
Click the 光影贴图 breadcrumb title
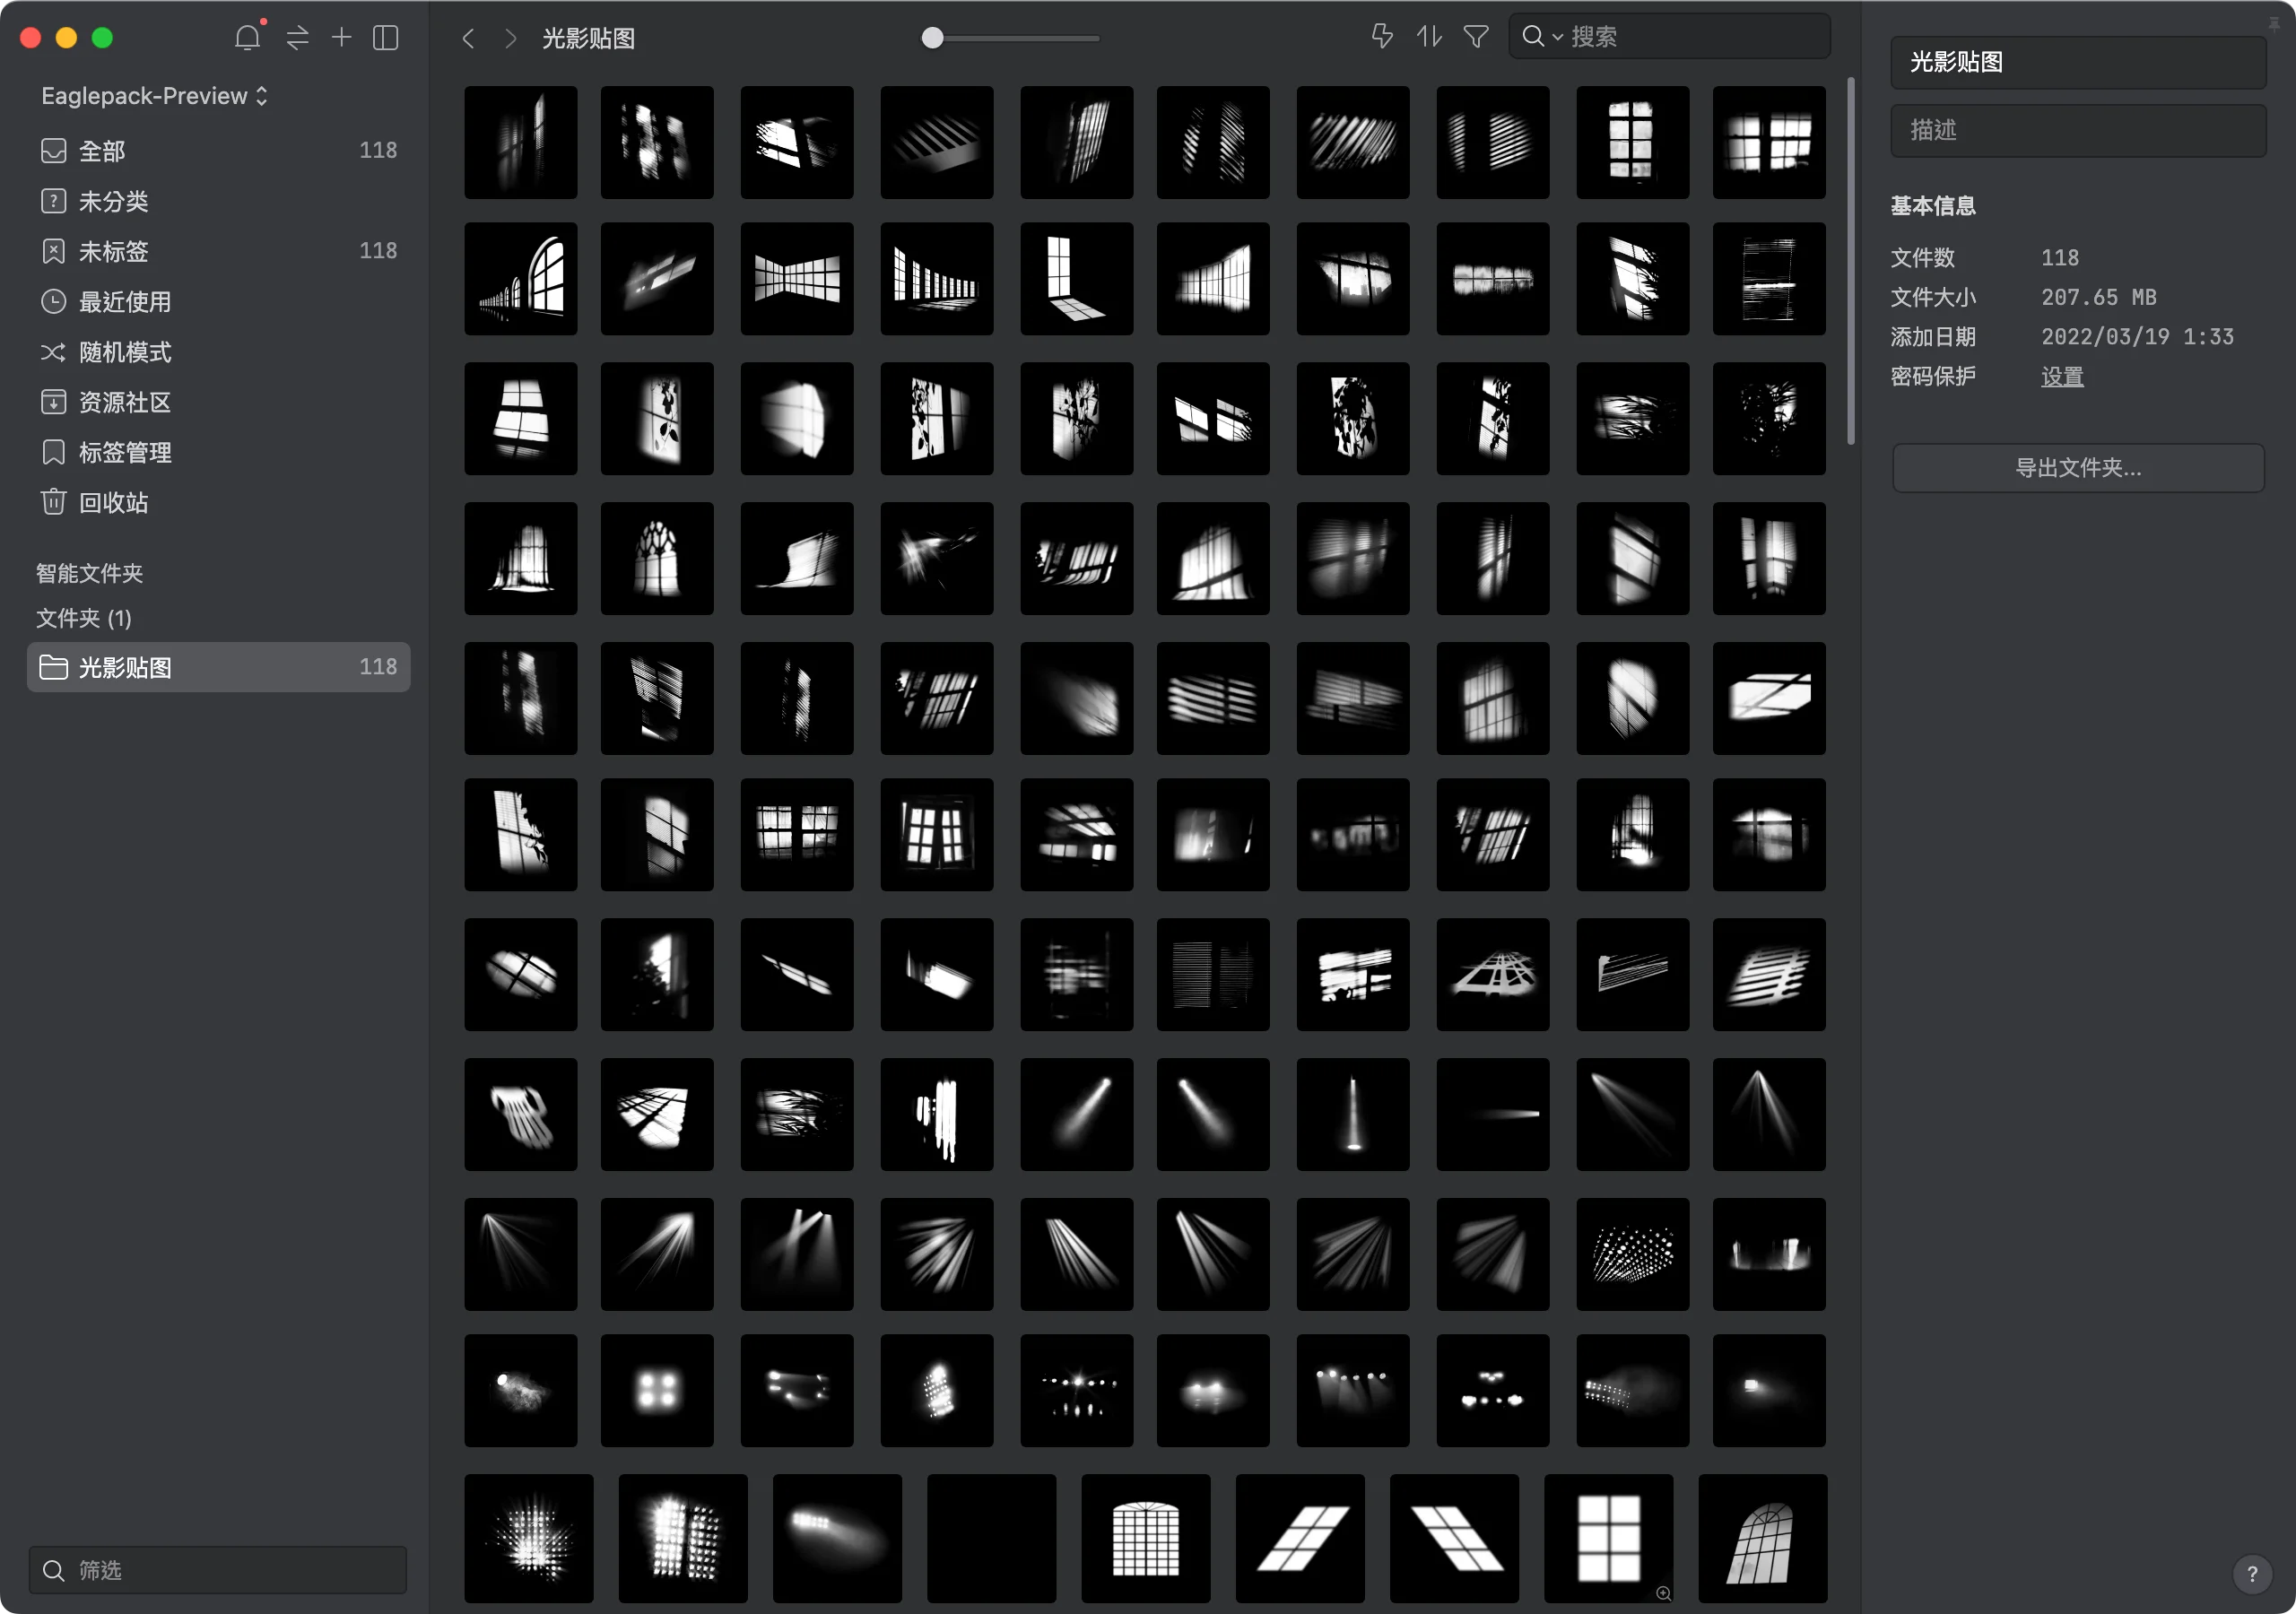(x=588, y=38)
